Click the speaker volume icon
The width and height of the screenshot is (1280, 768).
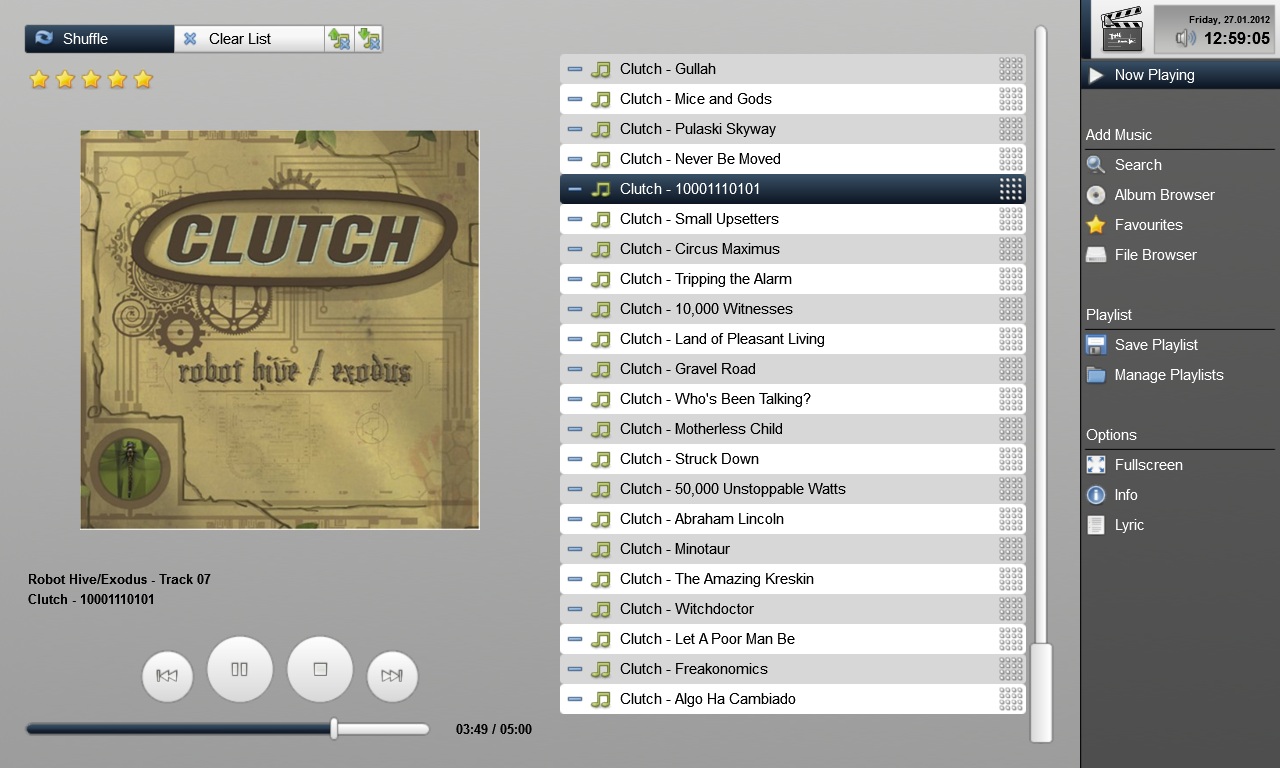1186,38
